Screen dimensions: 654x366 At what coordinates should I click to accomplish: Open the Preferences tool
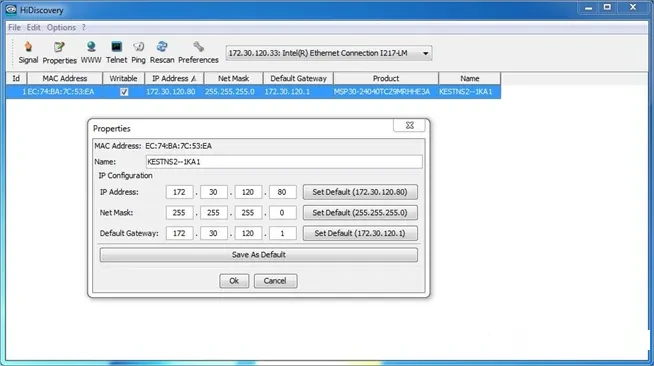point(198,53)
